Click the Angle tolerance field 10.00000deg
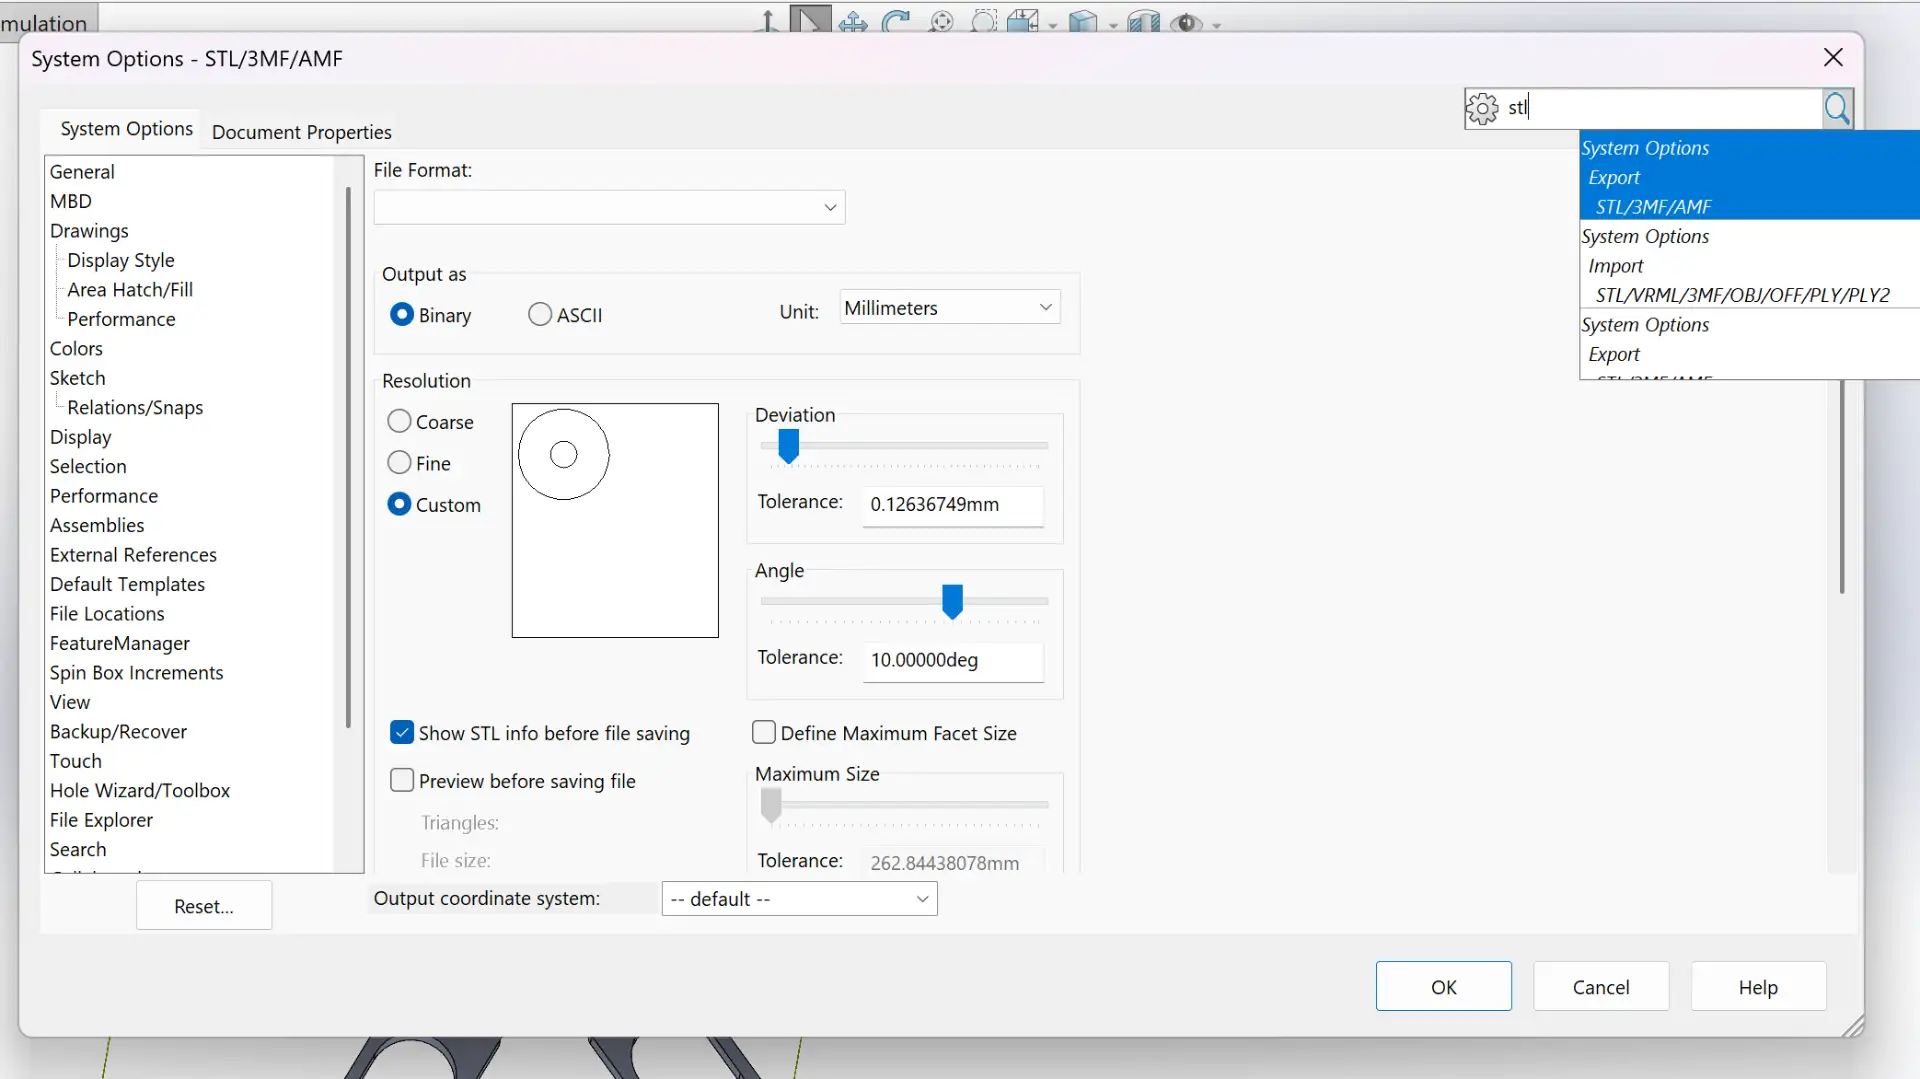This screenshot has width=1920, height=1079. pyautogui.click(x=953, y=661)
